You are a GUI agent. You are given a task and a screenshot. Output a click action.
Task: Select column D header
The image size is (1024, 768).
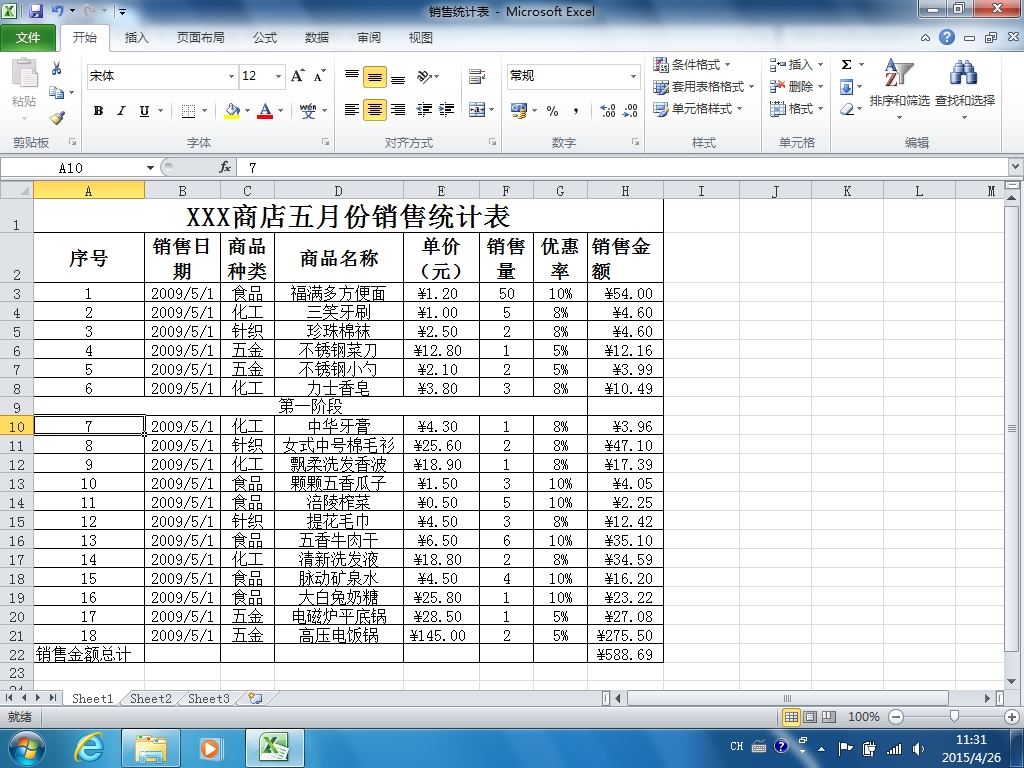[x=338, y=191]
